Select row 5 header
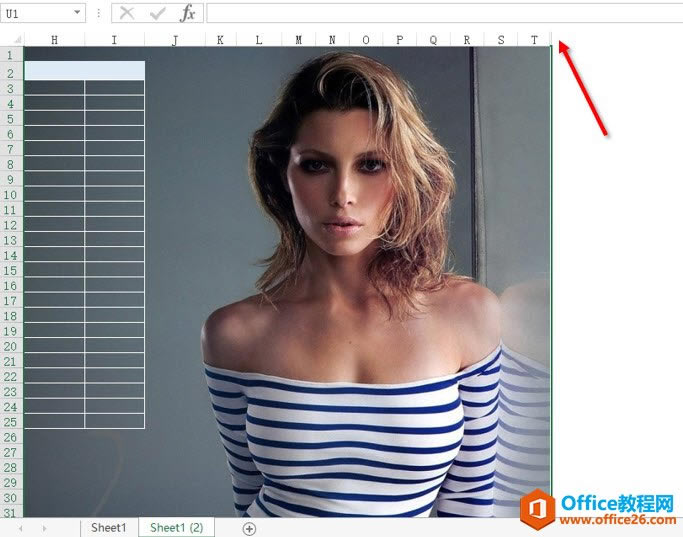 pyautogui.click(x=11, y=118)
